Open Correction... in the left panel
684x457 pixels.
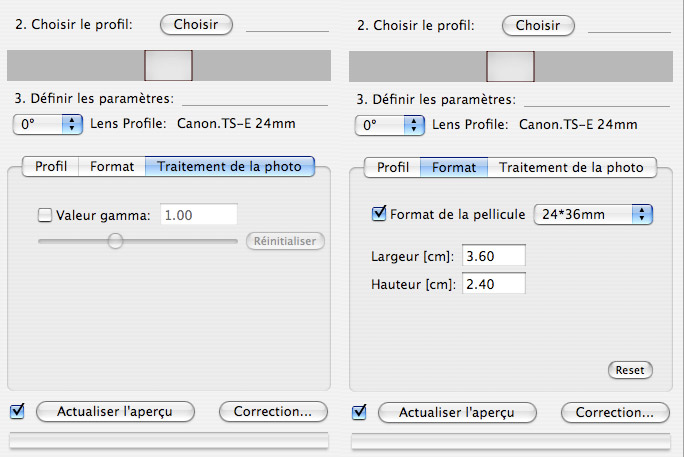[273, 412]
